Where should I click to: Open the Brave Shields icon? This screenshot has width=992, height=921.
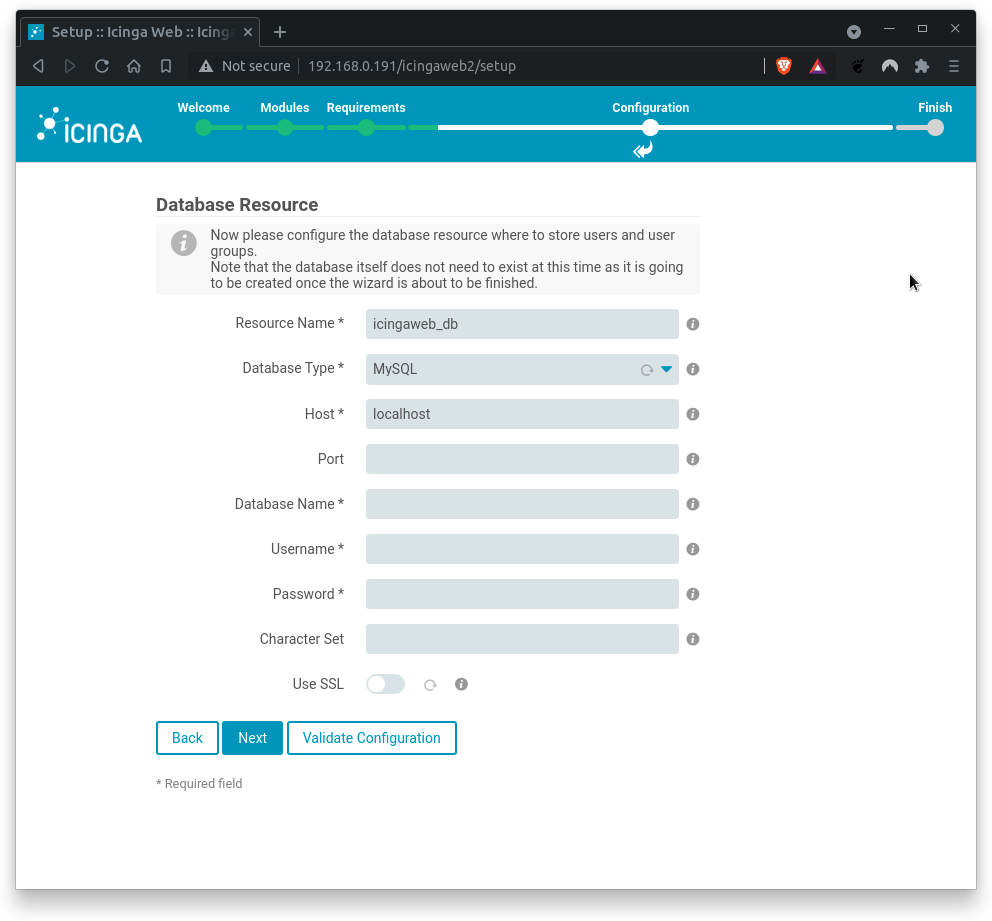click(783, 66)
